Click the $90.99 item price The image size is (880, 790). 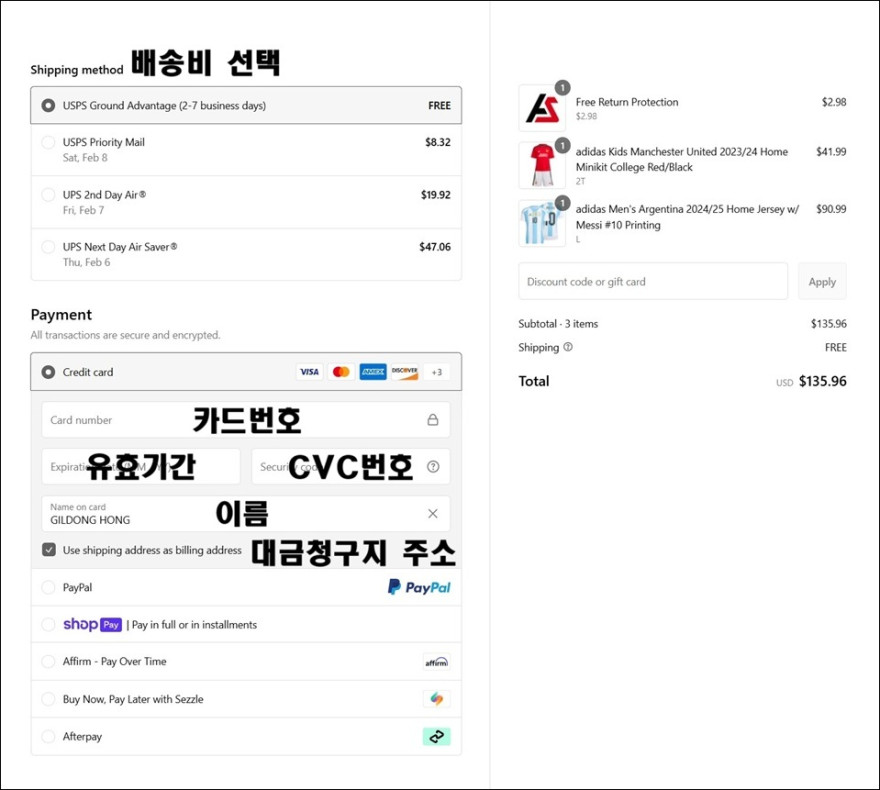click(x=831, y=209)
